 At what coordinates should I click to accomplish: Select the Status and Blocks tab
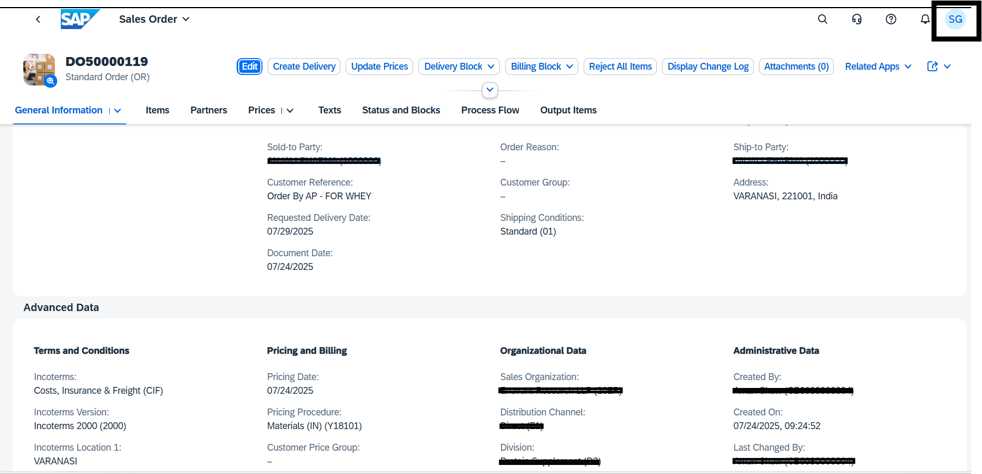(401, 110)
